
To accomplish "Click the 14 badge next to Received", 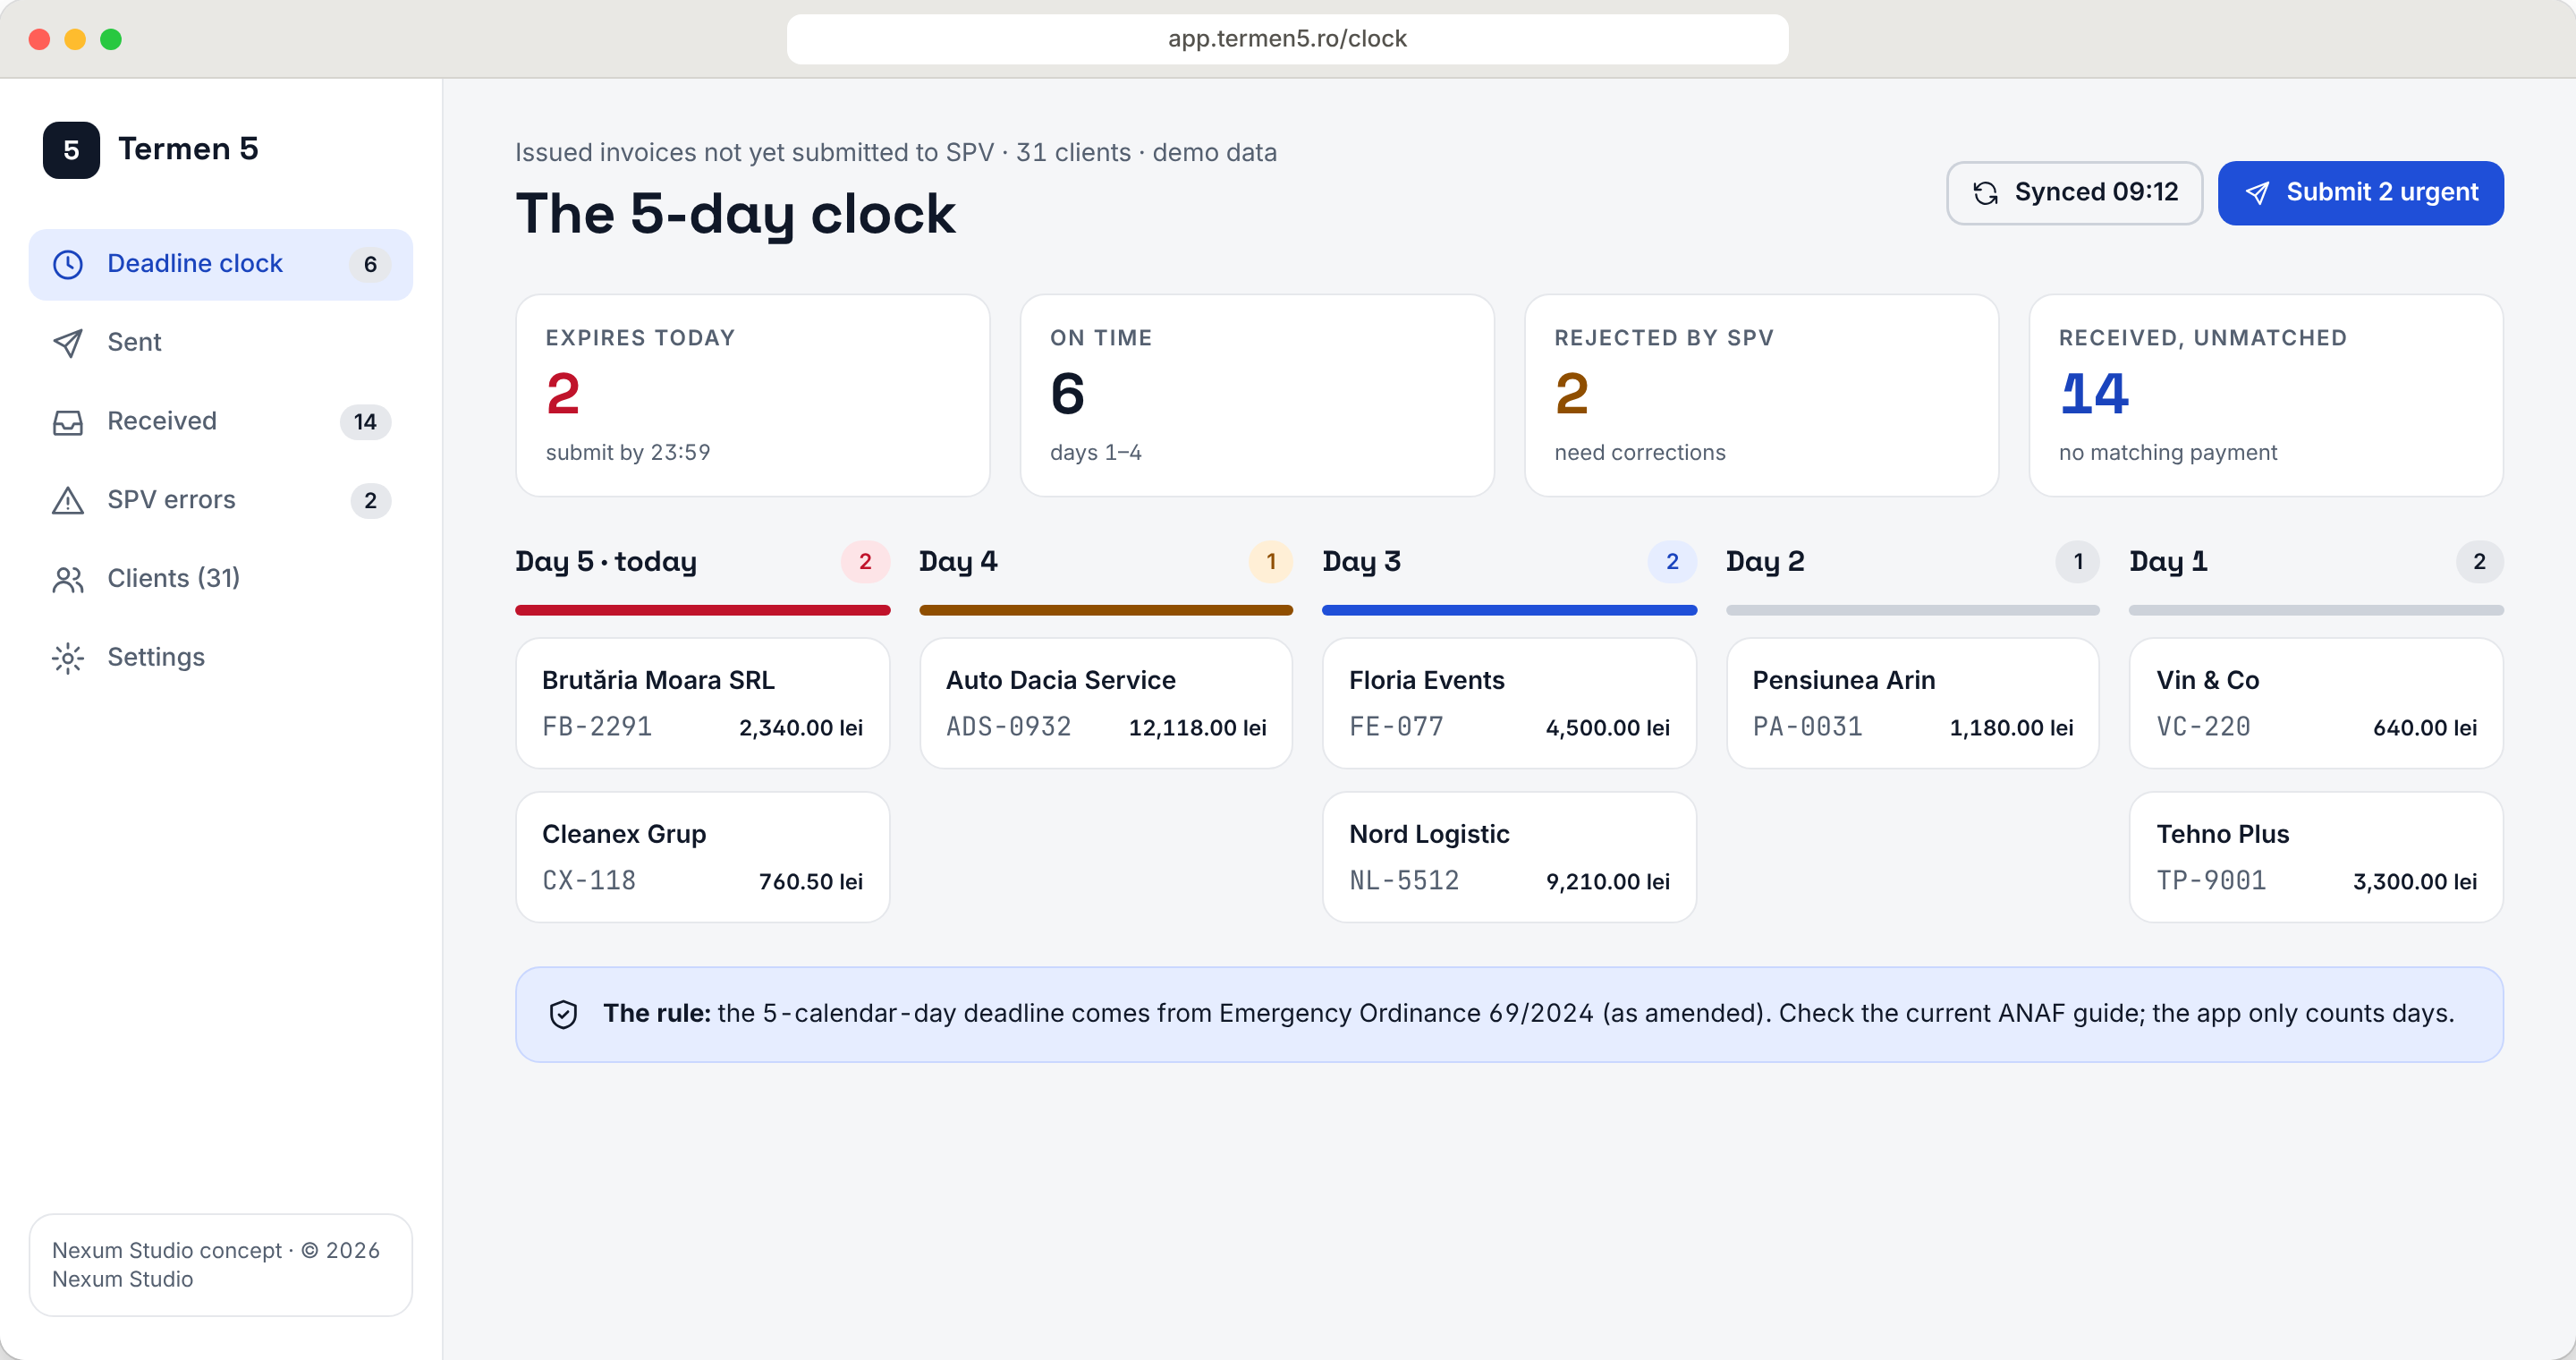I will pos(365,422).
